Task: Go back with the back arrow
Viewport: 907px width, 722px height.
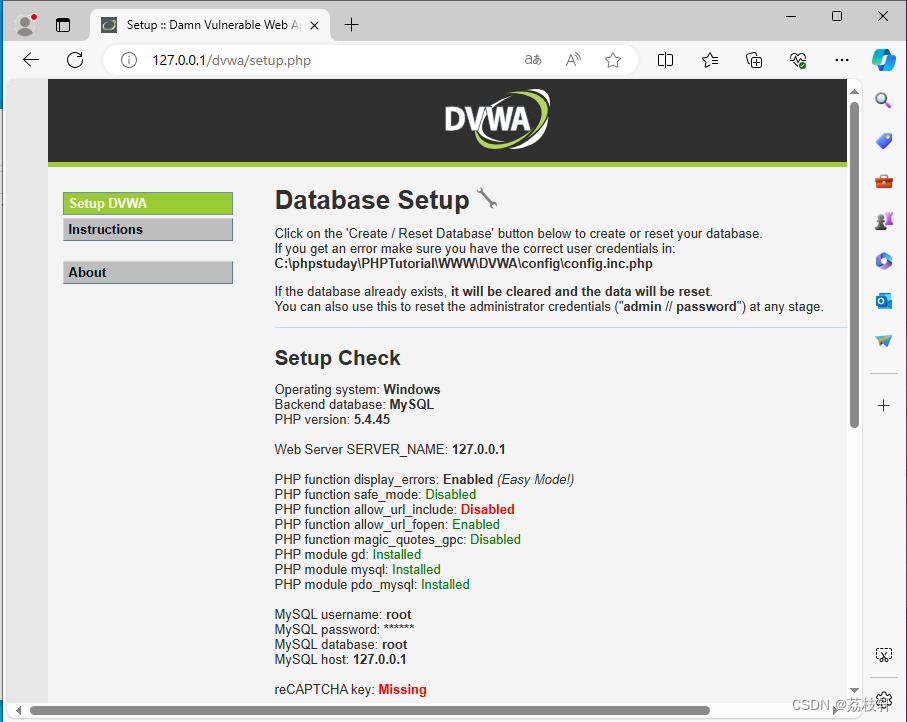Action: point(31,60)
